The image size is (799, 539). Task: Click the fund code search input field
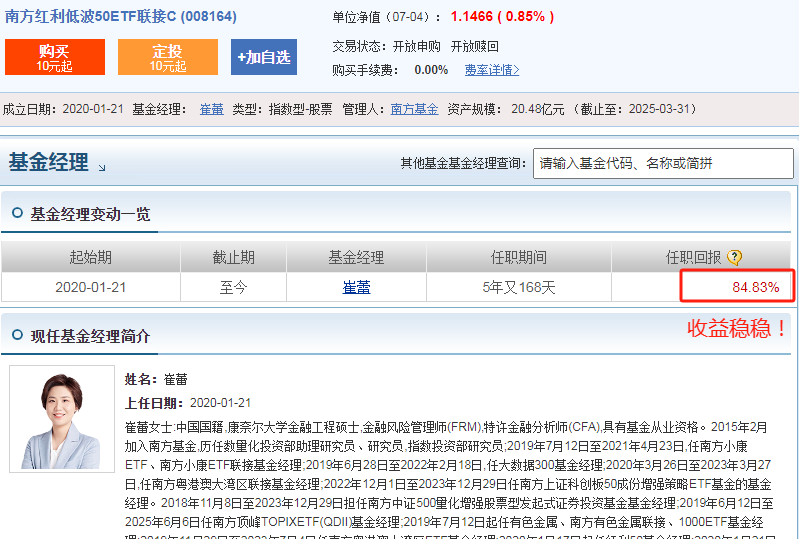(x=663, y=164)
